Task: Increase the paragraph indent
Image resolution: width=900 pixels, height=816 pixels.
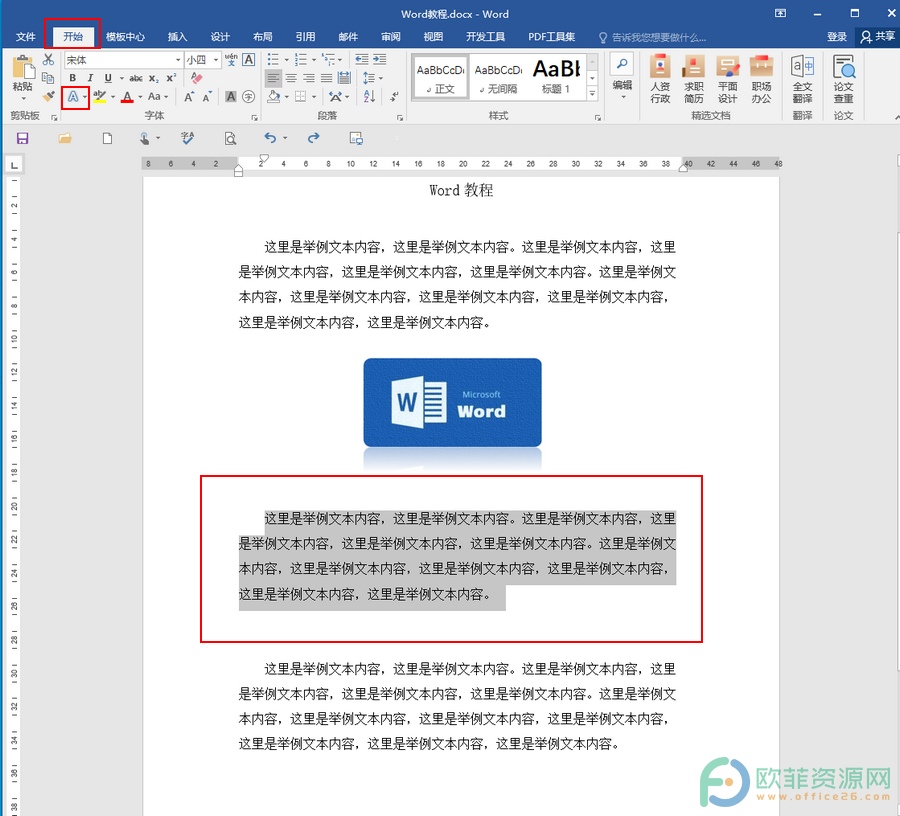Action: [379, 59]
